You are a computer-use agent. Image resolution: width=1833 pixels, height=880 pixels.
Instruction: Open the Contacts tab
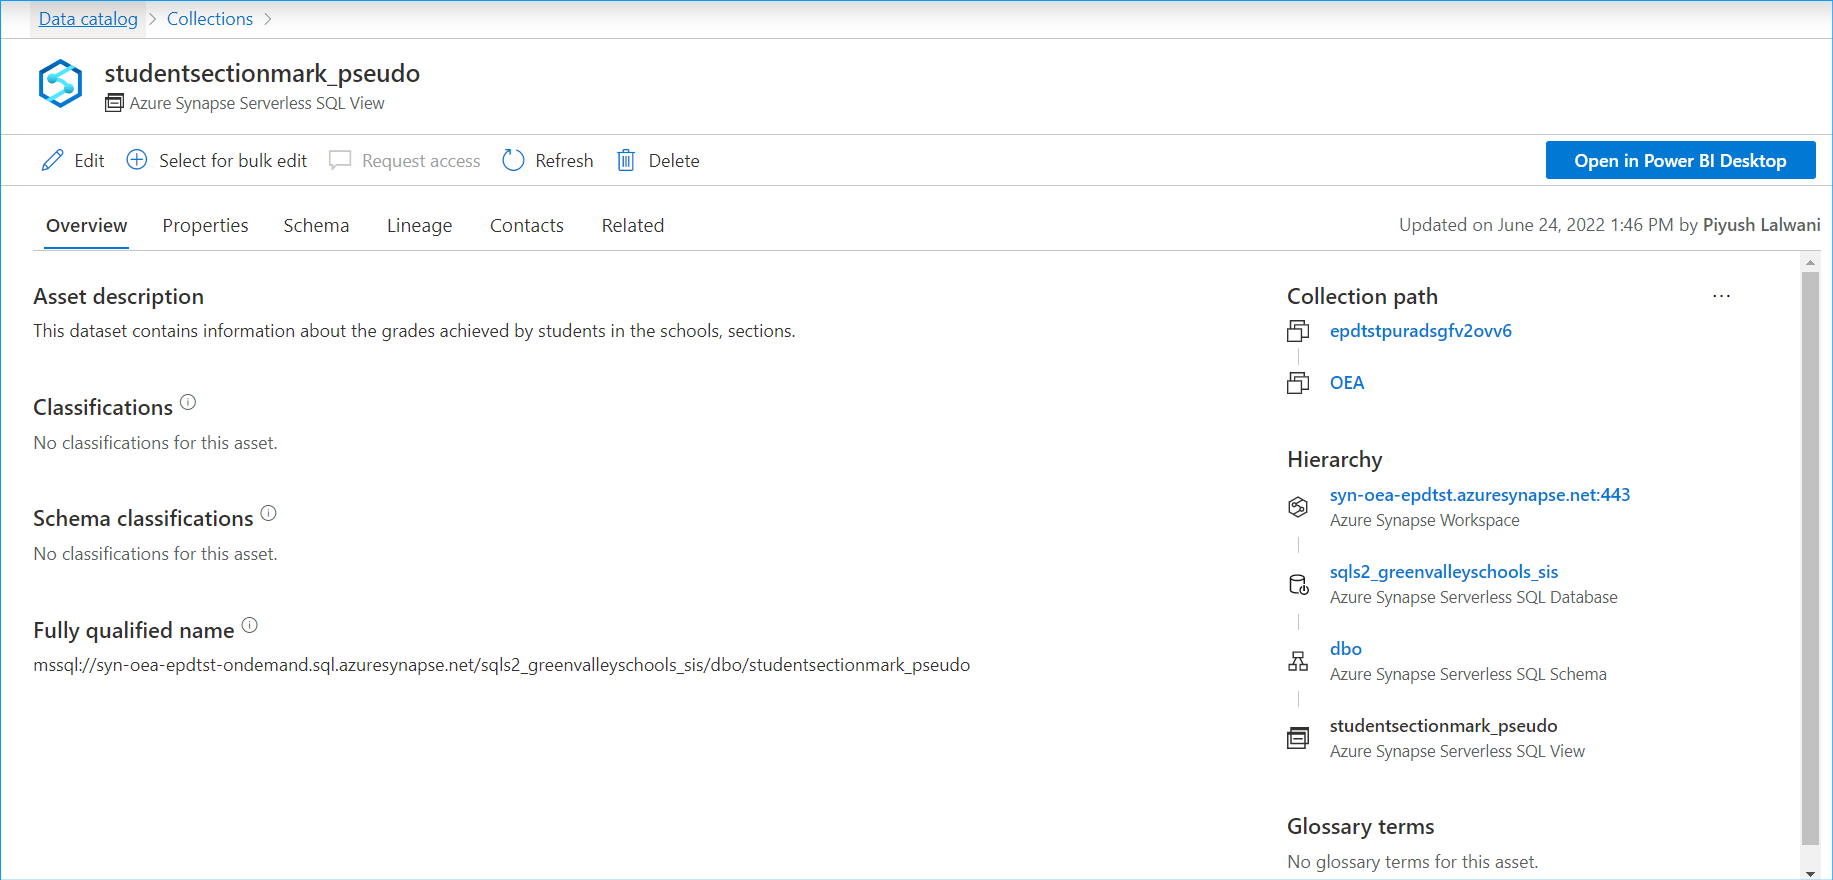[527, 226]
